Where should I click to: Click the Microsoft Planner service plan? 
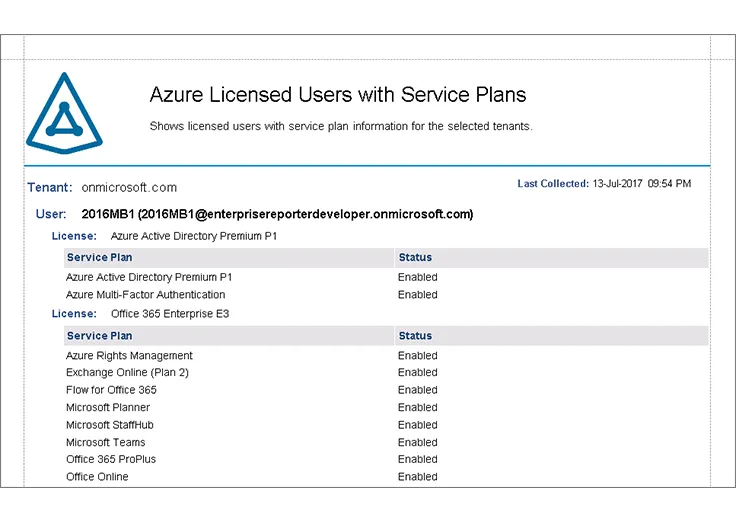point(108,408)
